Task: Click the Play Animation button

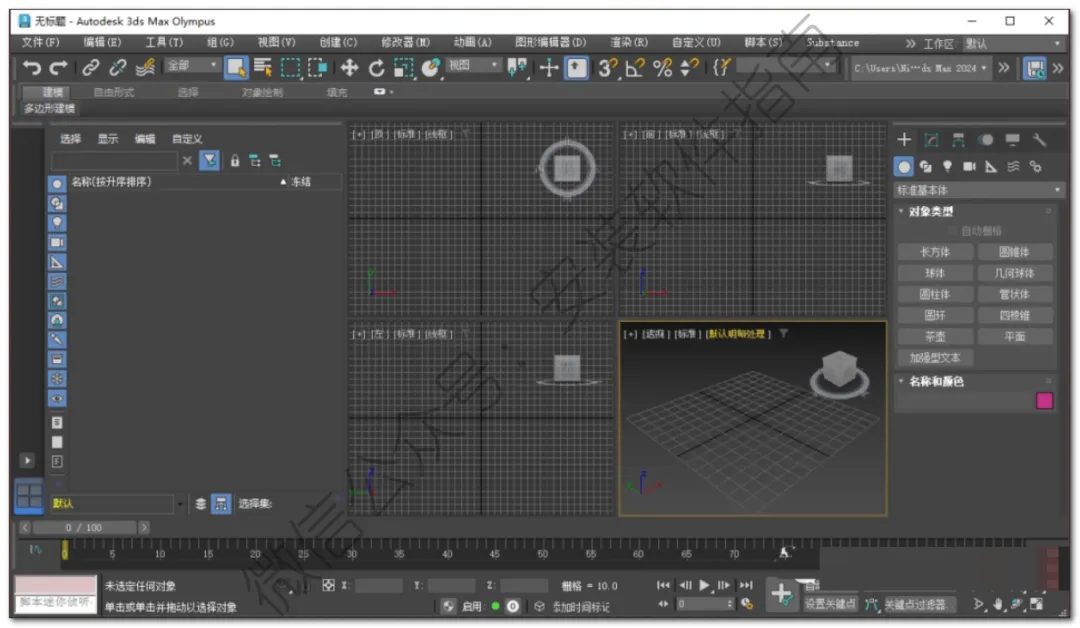Action: pyautogui.click(x=704, y=585)
